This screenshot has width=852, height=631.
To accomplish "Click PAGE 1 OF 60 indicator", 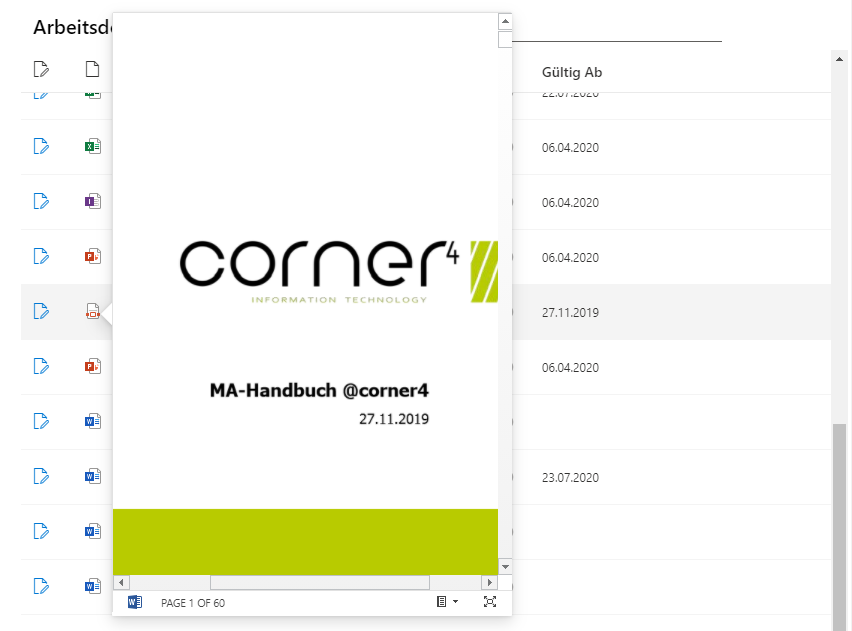I will tap(193, 603).
